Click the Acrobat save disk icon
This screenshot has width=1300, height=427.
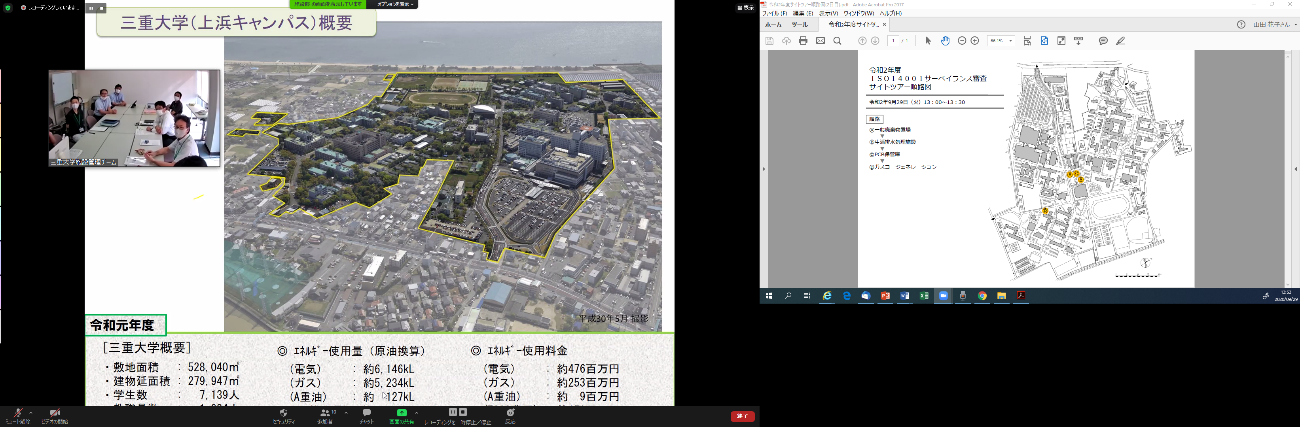tap(769, 40)
